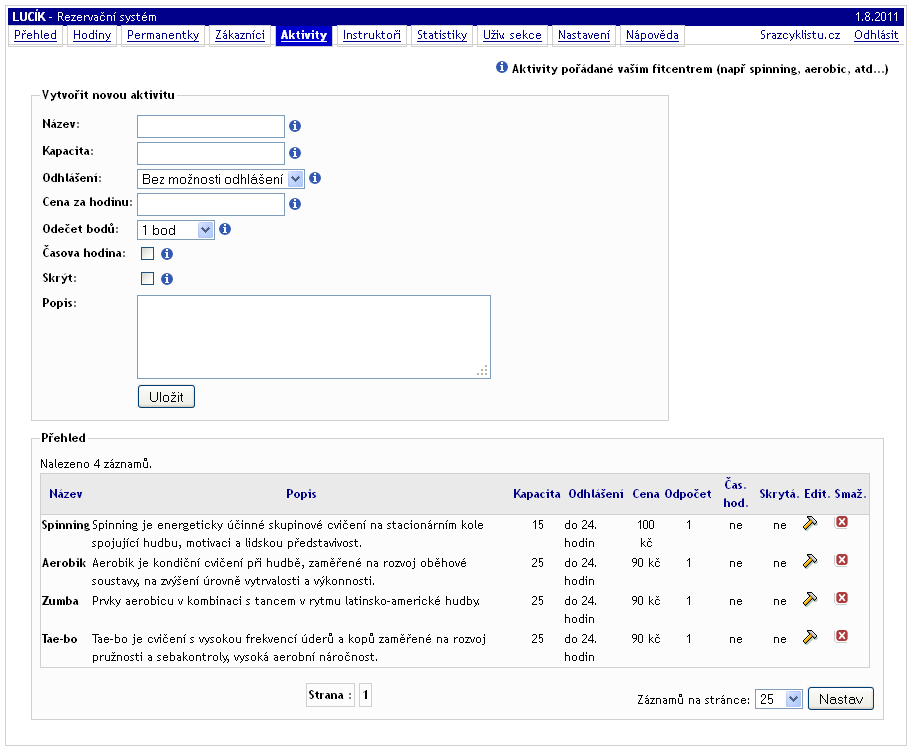Sort the table by Popis column

pos(301,494)
